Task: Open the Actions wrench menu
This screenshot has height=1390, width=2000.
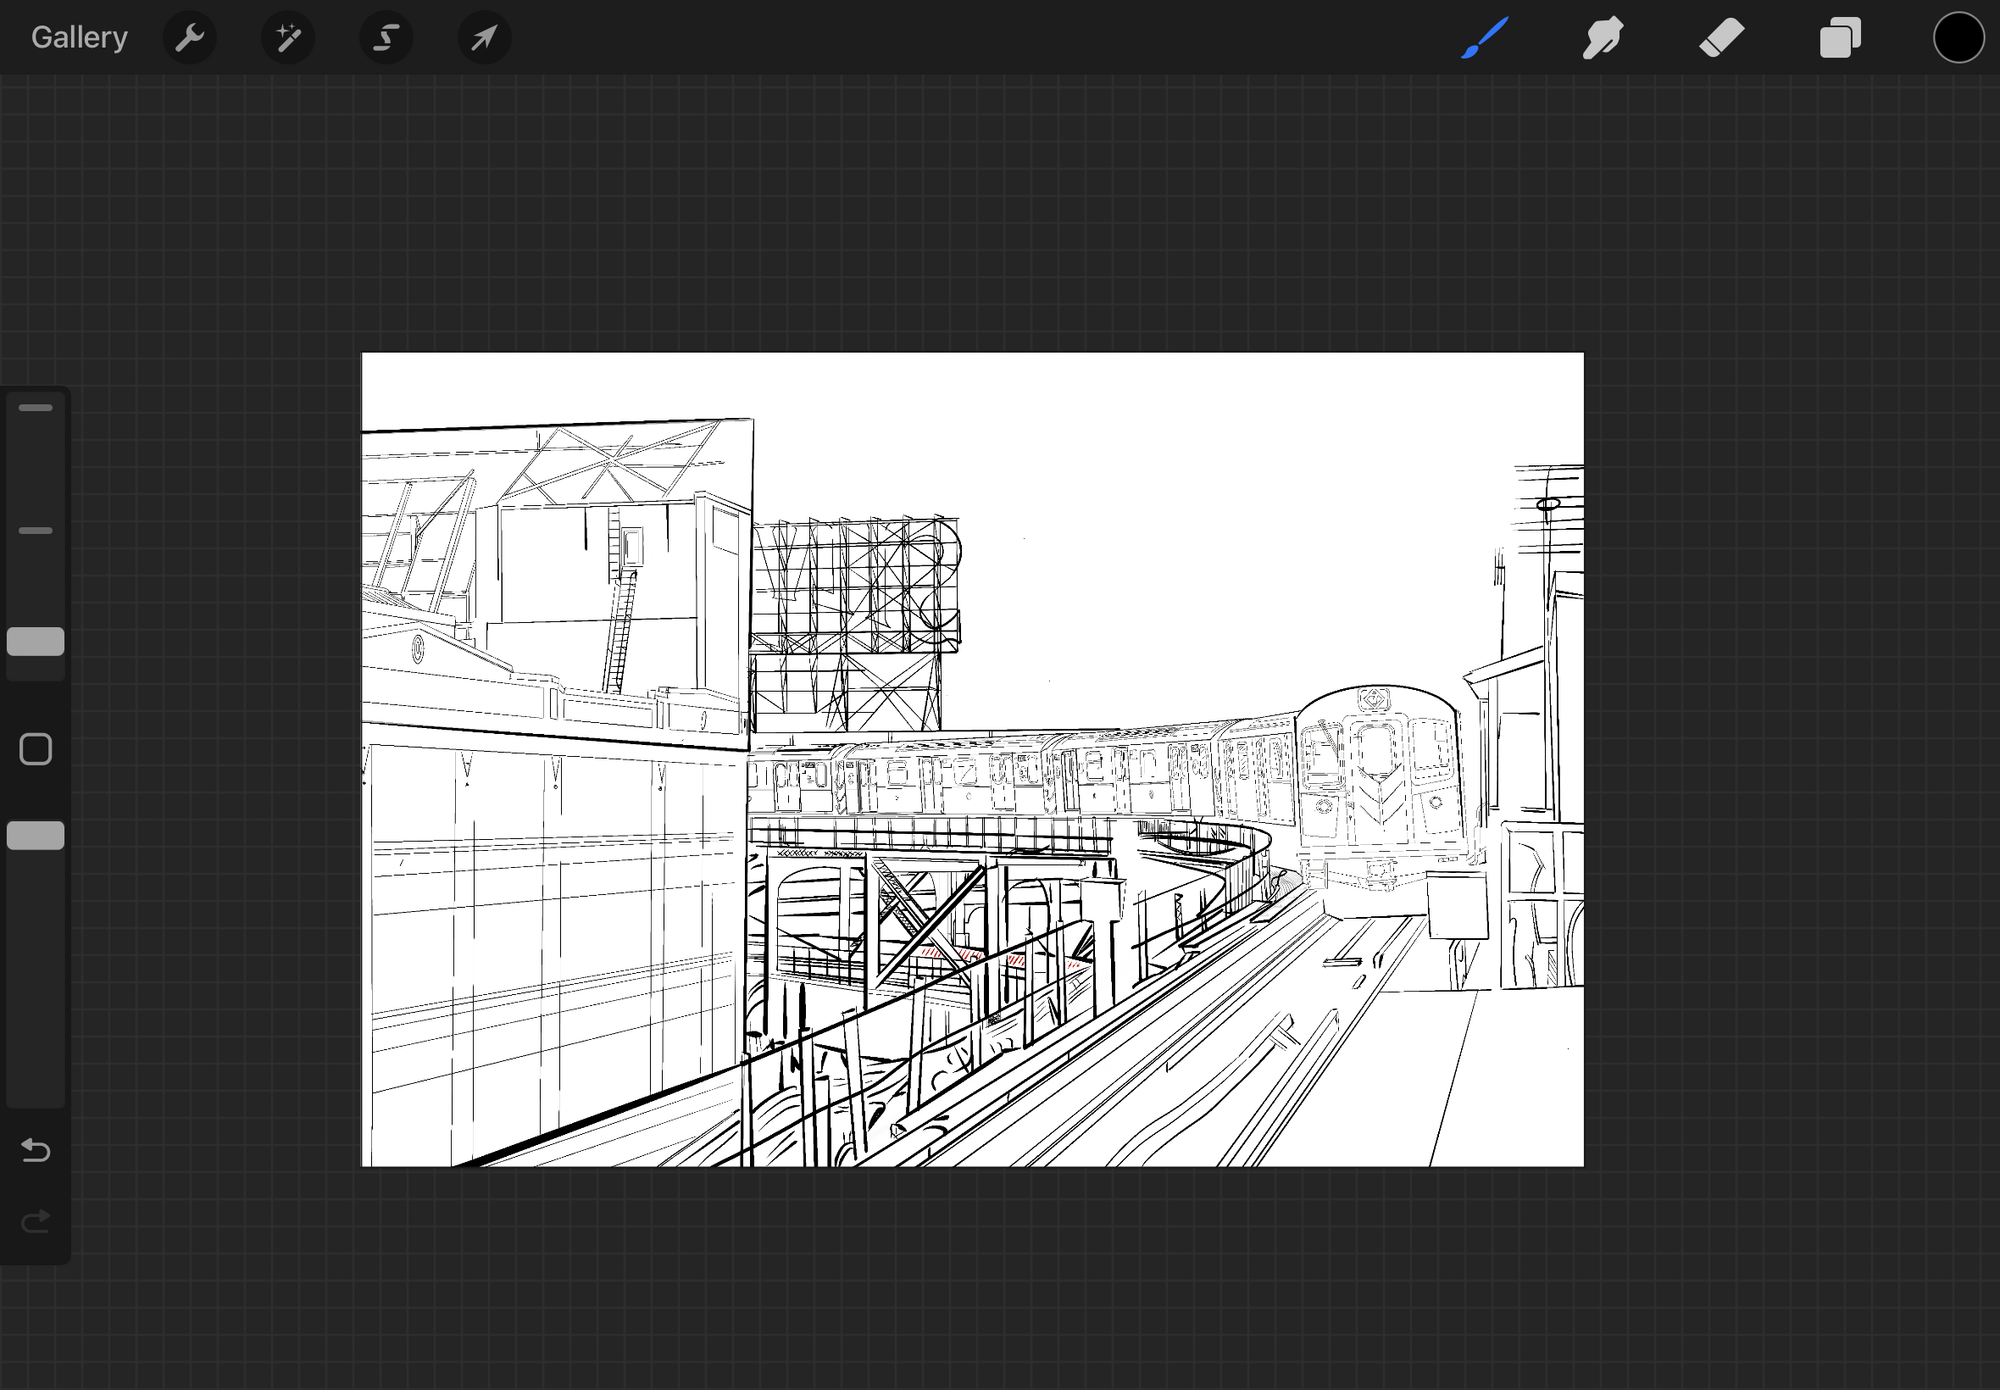Action: (189, 38)
